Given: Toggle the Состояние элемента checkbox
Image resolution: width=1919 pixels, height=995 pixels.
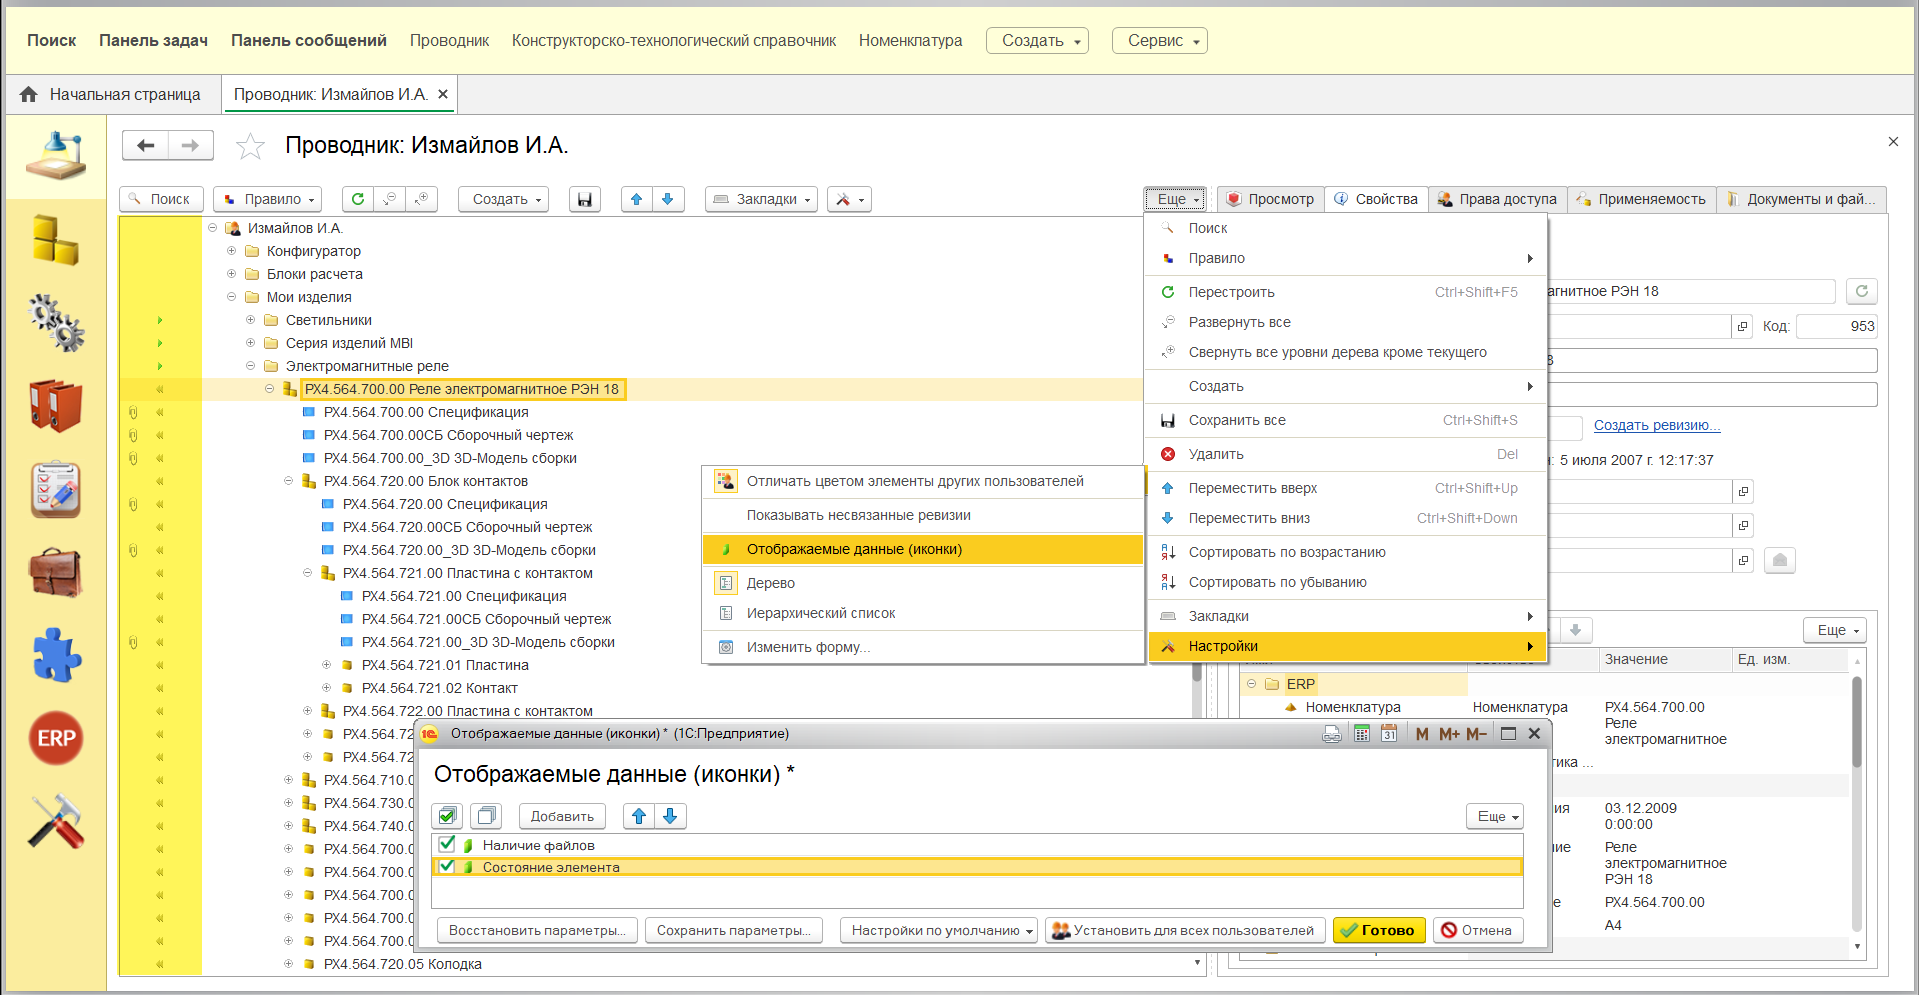Looking at the screenshot, I should 447,867.
